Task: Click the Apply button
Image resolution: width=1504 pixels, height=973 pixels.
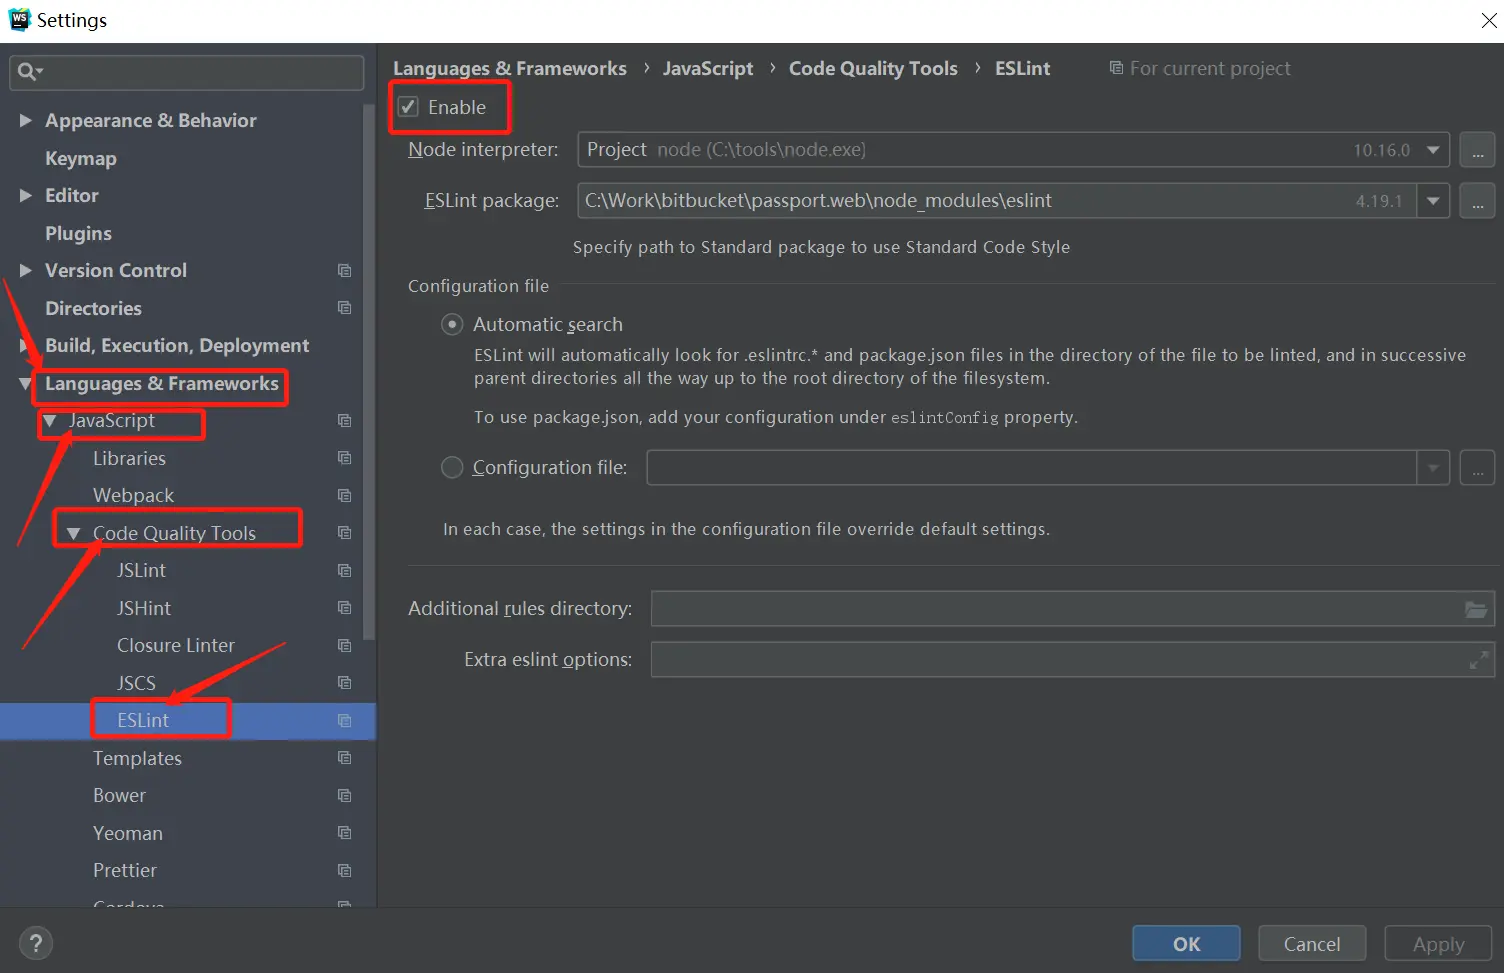Action: coord(1438,943)
